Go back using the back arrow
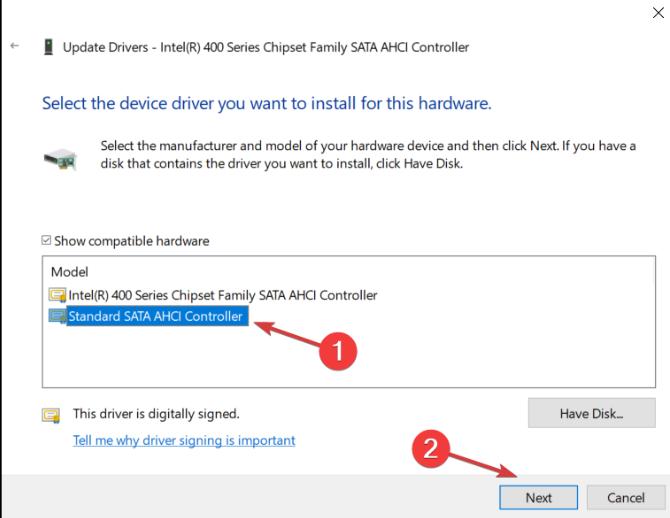Viewport: 670px width, 518px height. pos(15,45)
